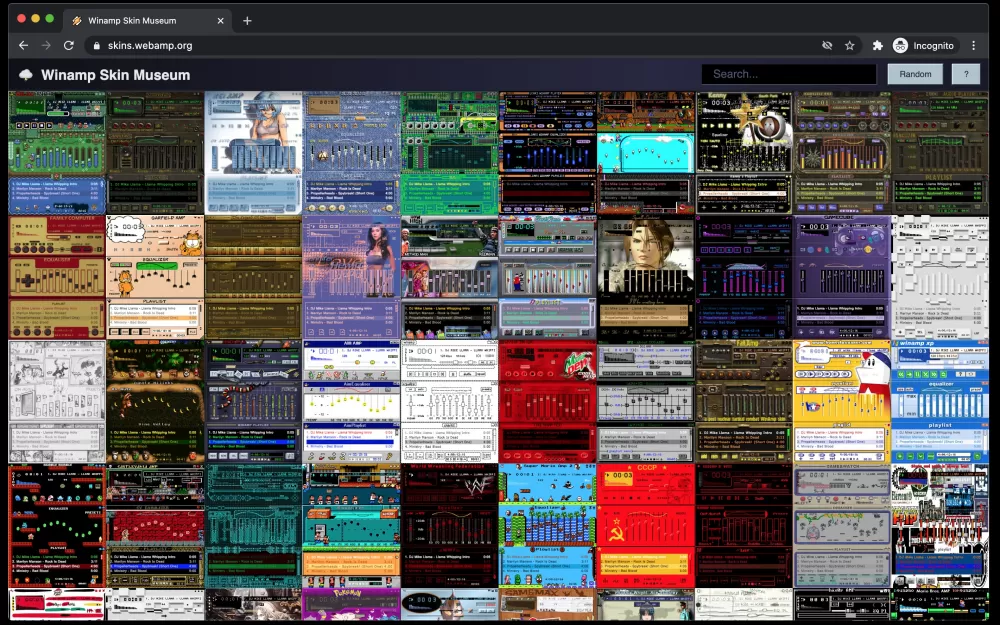Open the teal circuit-pattern skin
The image size is (1000, 625).
pyautogui.click(x=253, y=526)
